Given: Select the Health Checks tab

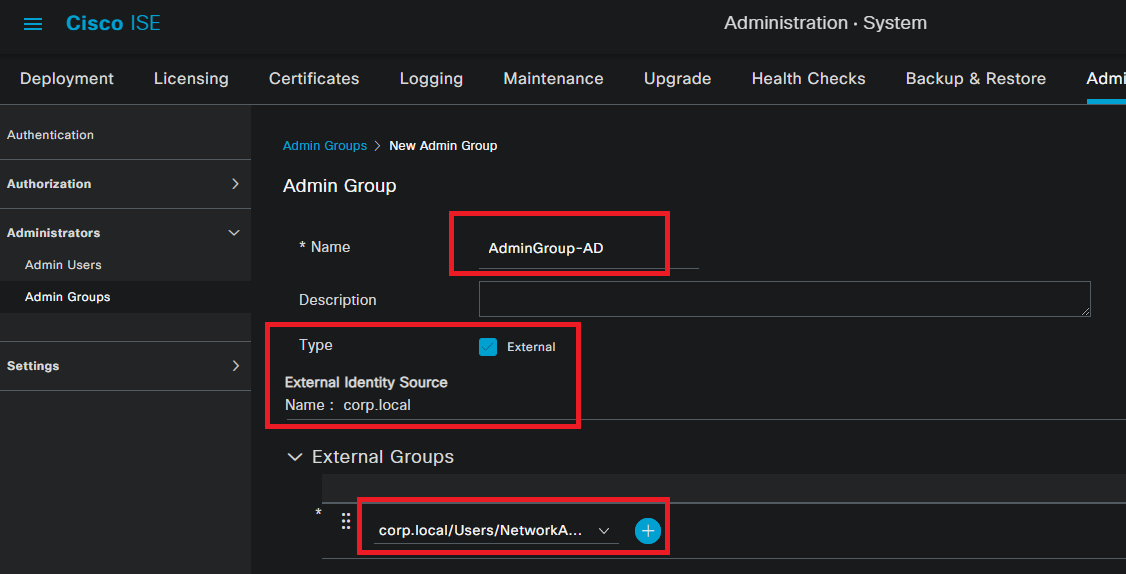Looking at the screenshot, I should click(x=809, y=78).
